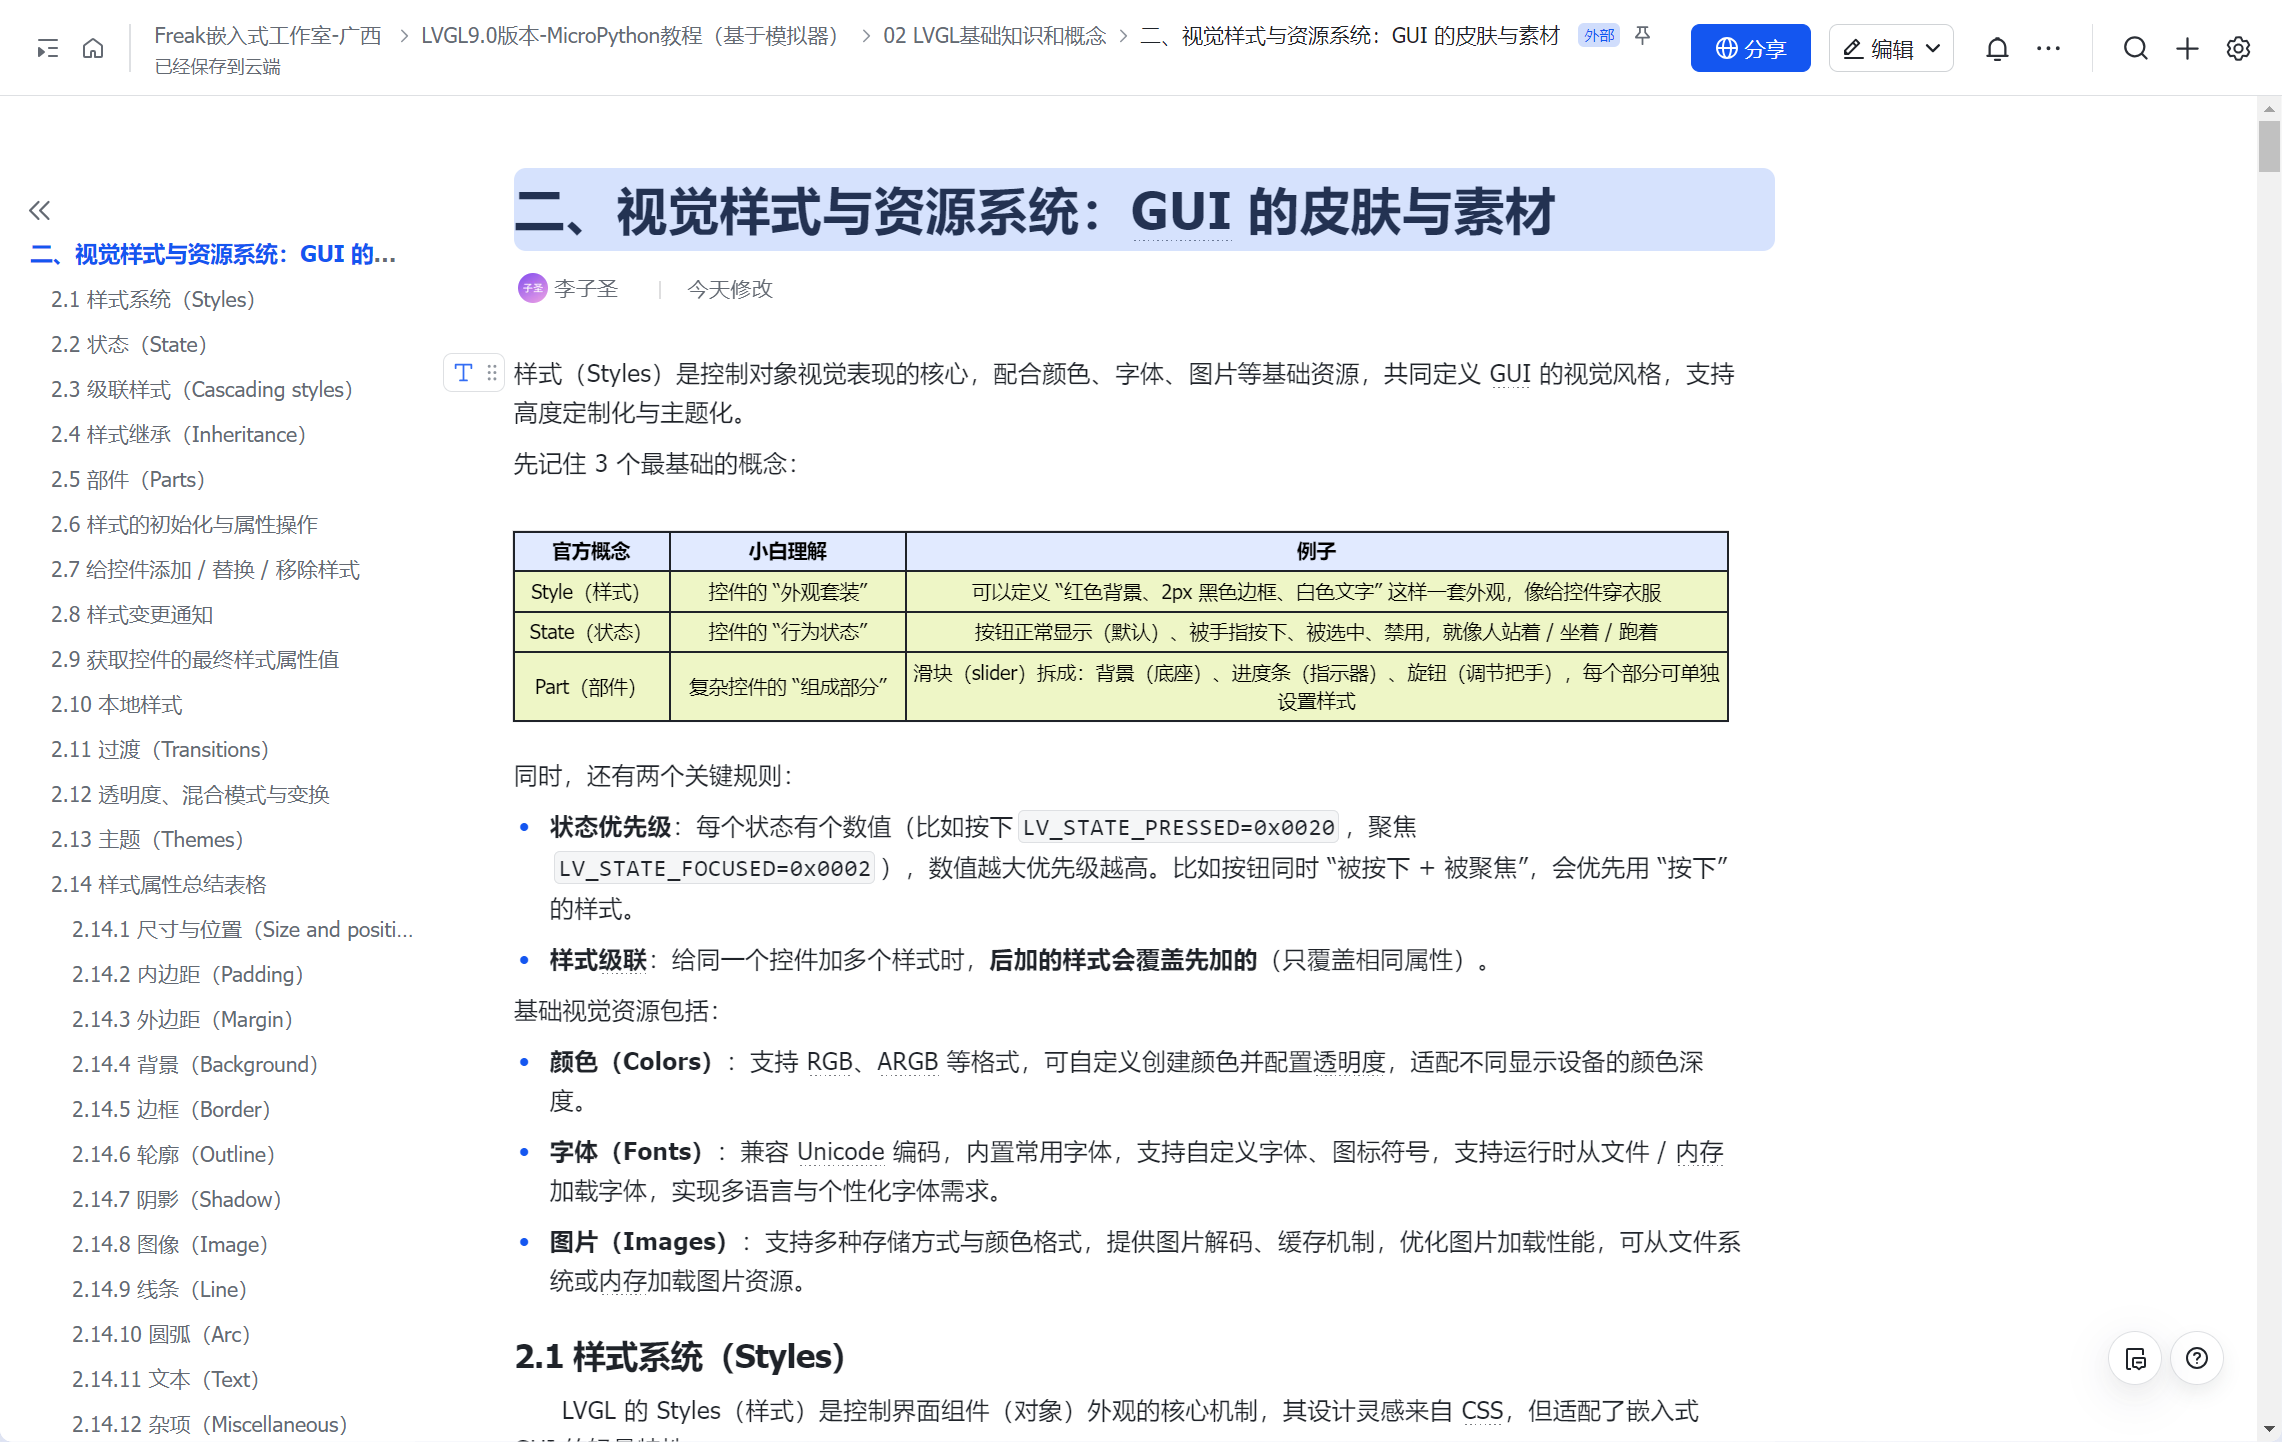The width and height of the screenshot is (2282, 1442).
Task: Open search with magnifier icon
Action: [2135, 48]
